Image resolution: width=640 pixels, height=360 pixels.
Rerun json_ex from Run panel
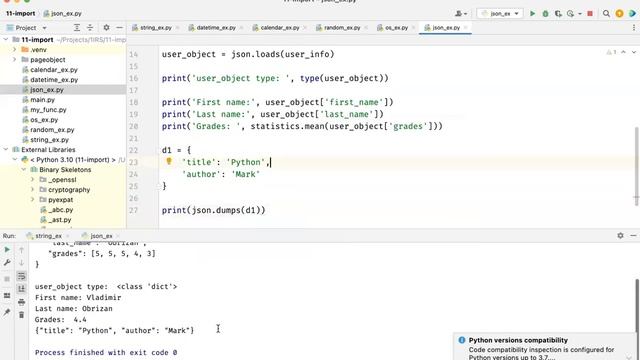(x=7, y=249)
